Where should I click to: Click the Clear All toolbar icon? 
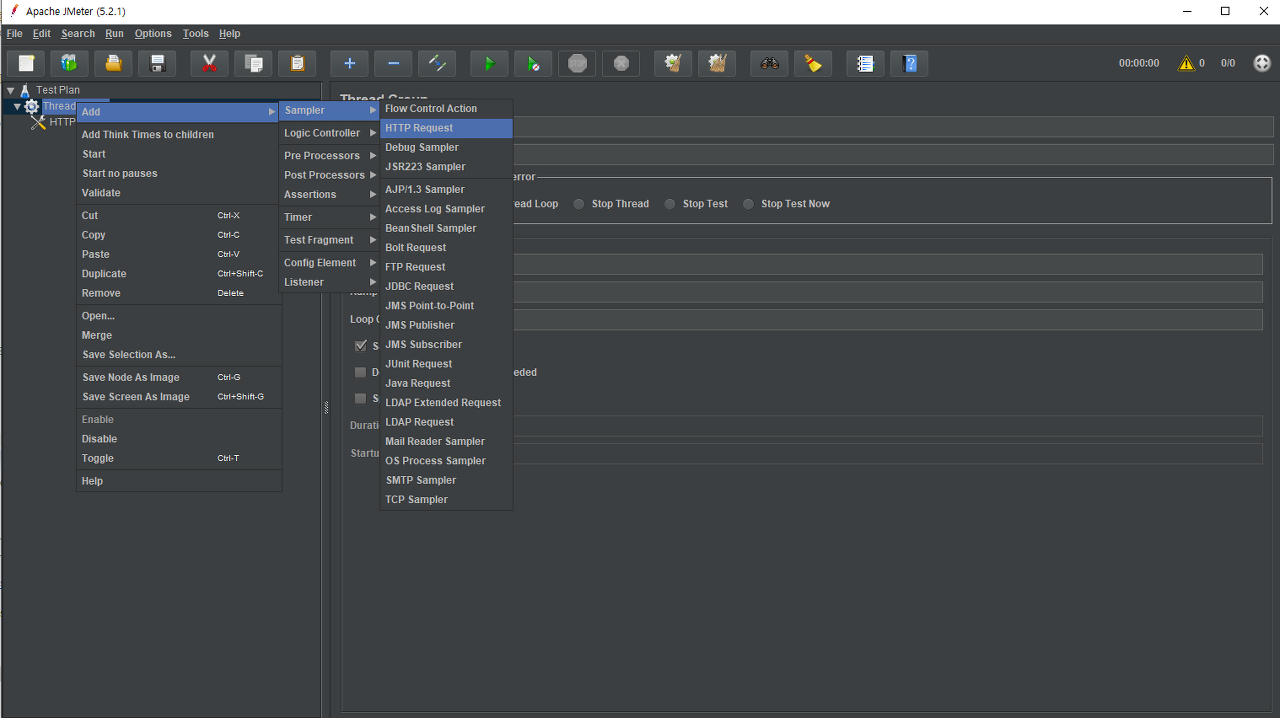pos(717,64)
